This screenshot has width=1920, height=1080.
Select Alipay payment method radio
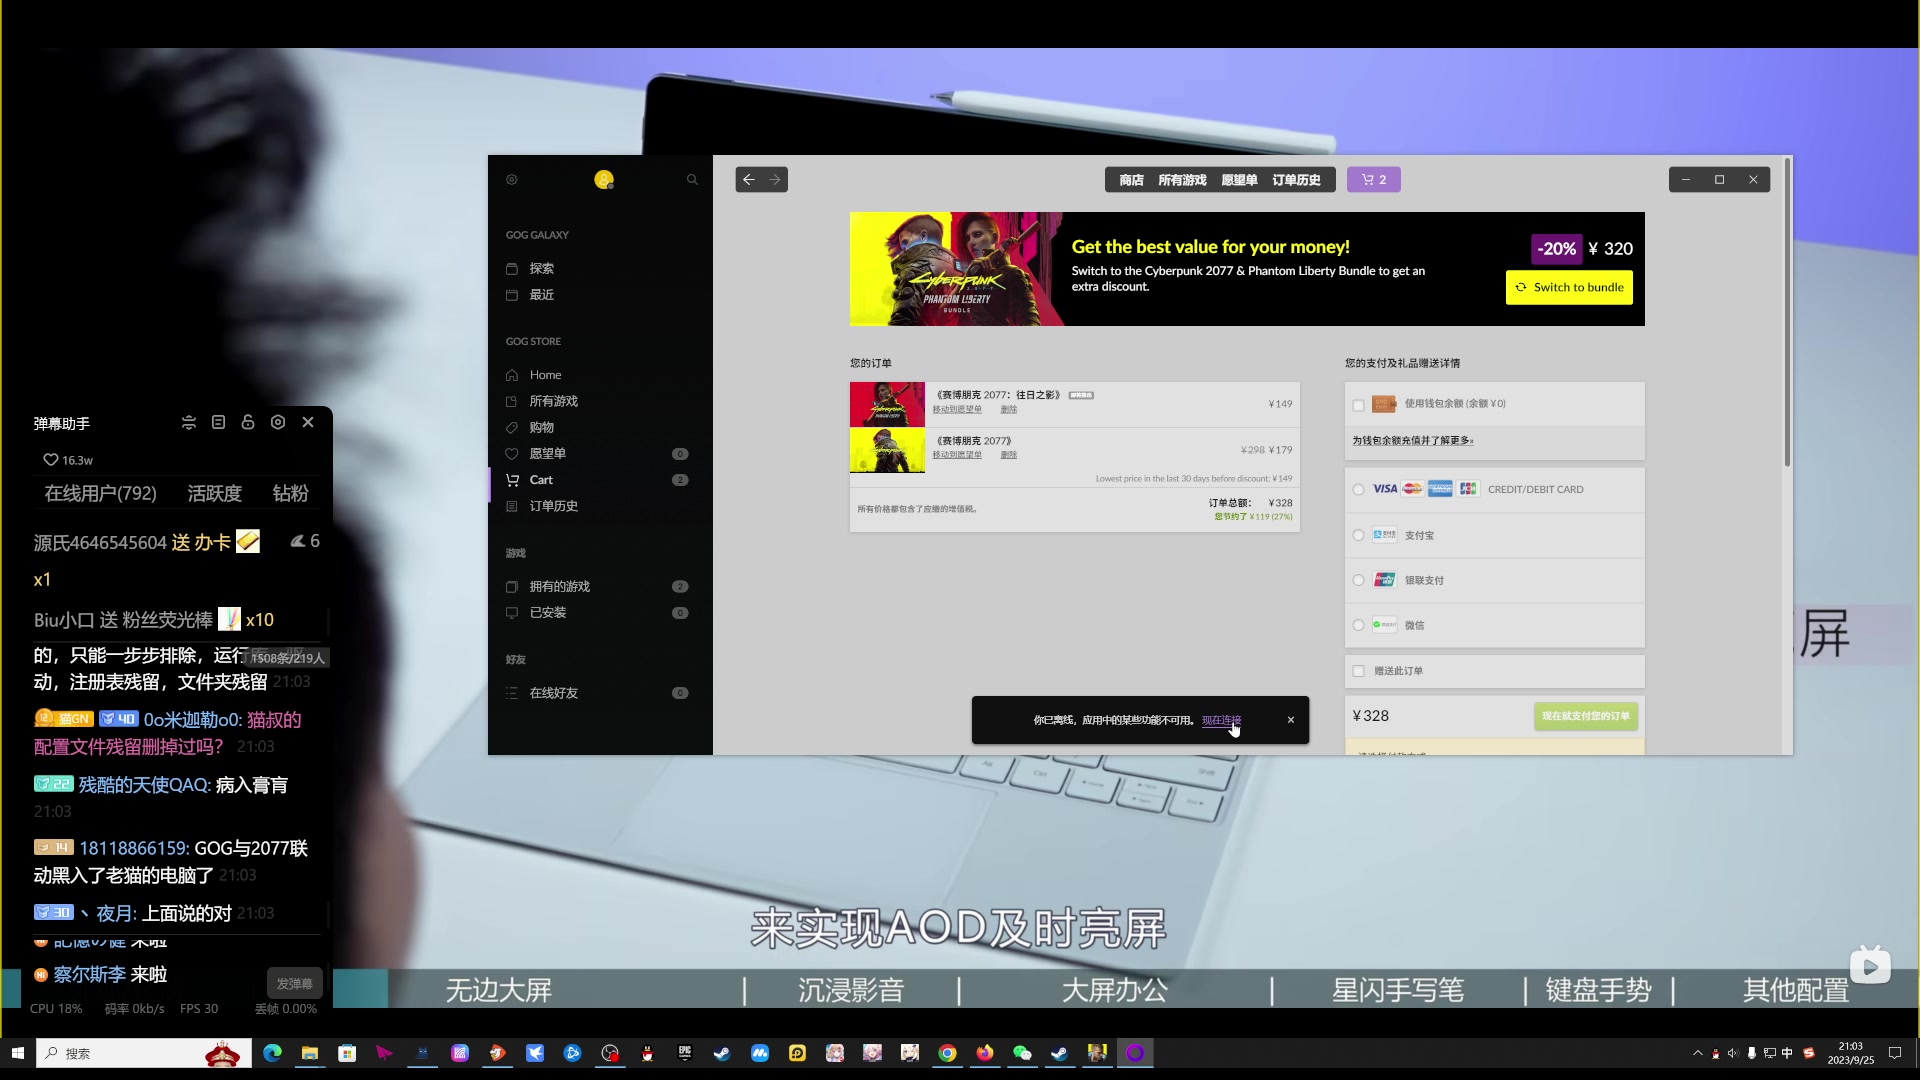(x=1358, y=535)
